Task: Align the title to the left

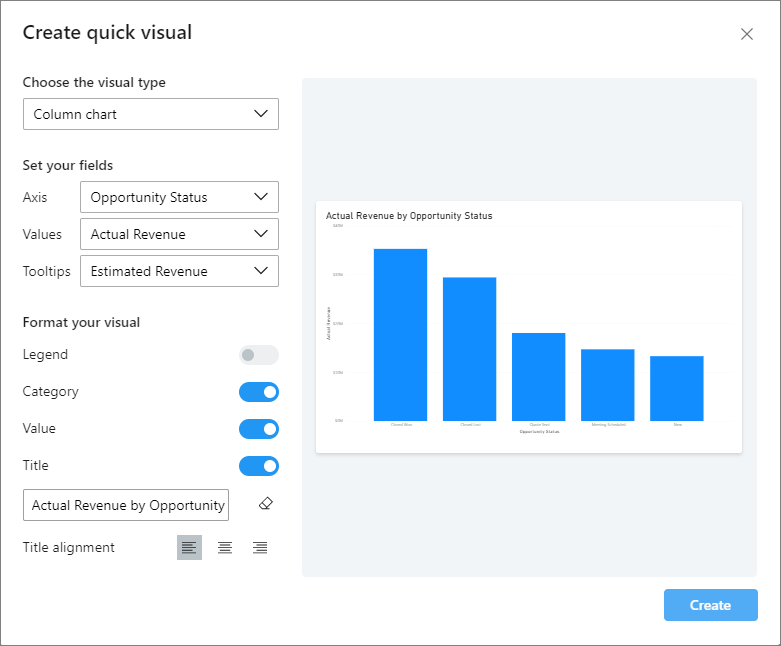Action: coord(189,547)
